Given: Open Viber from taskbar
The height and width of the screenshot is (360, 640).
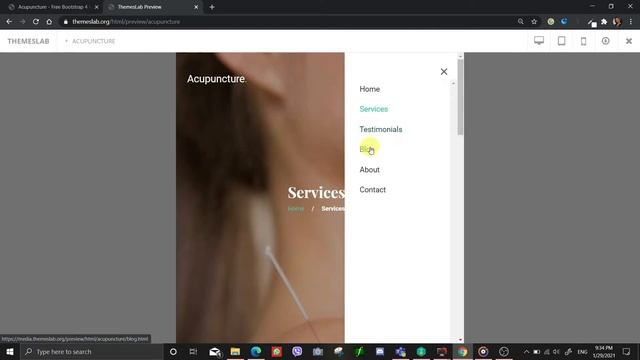Looking at the screenshot, I should tap(297, 351).
